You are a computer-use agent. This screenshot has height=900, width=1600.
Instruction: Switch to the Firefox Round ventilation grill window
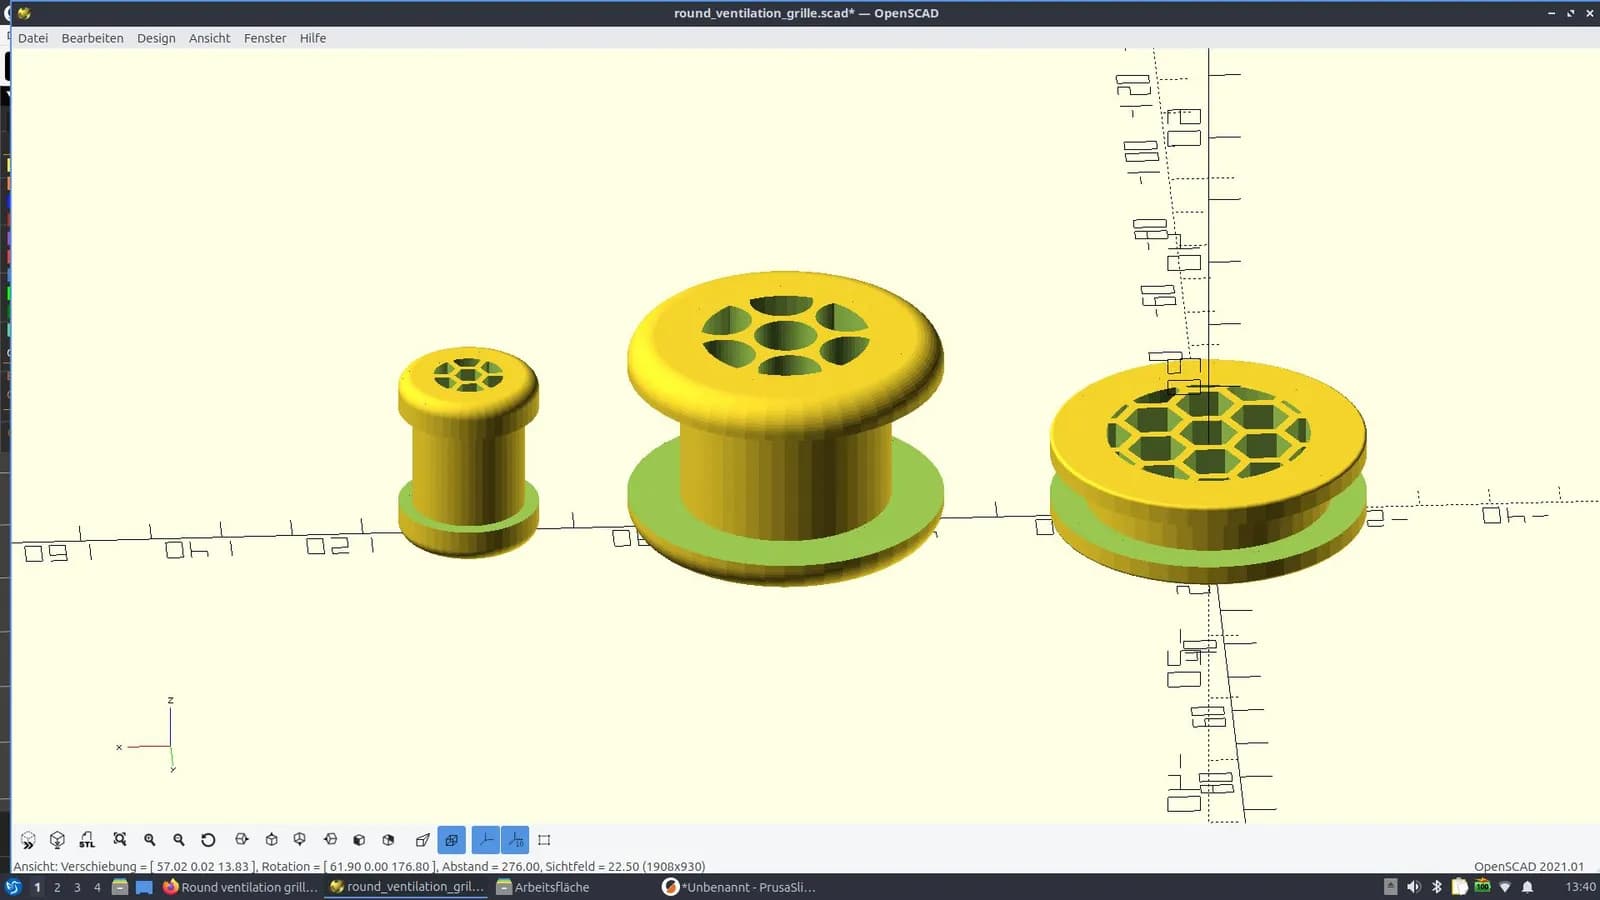(x=240, y=887)
